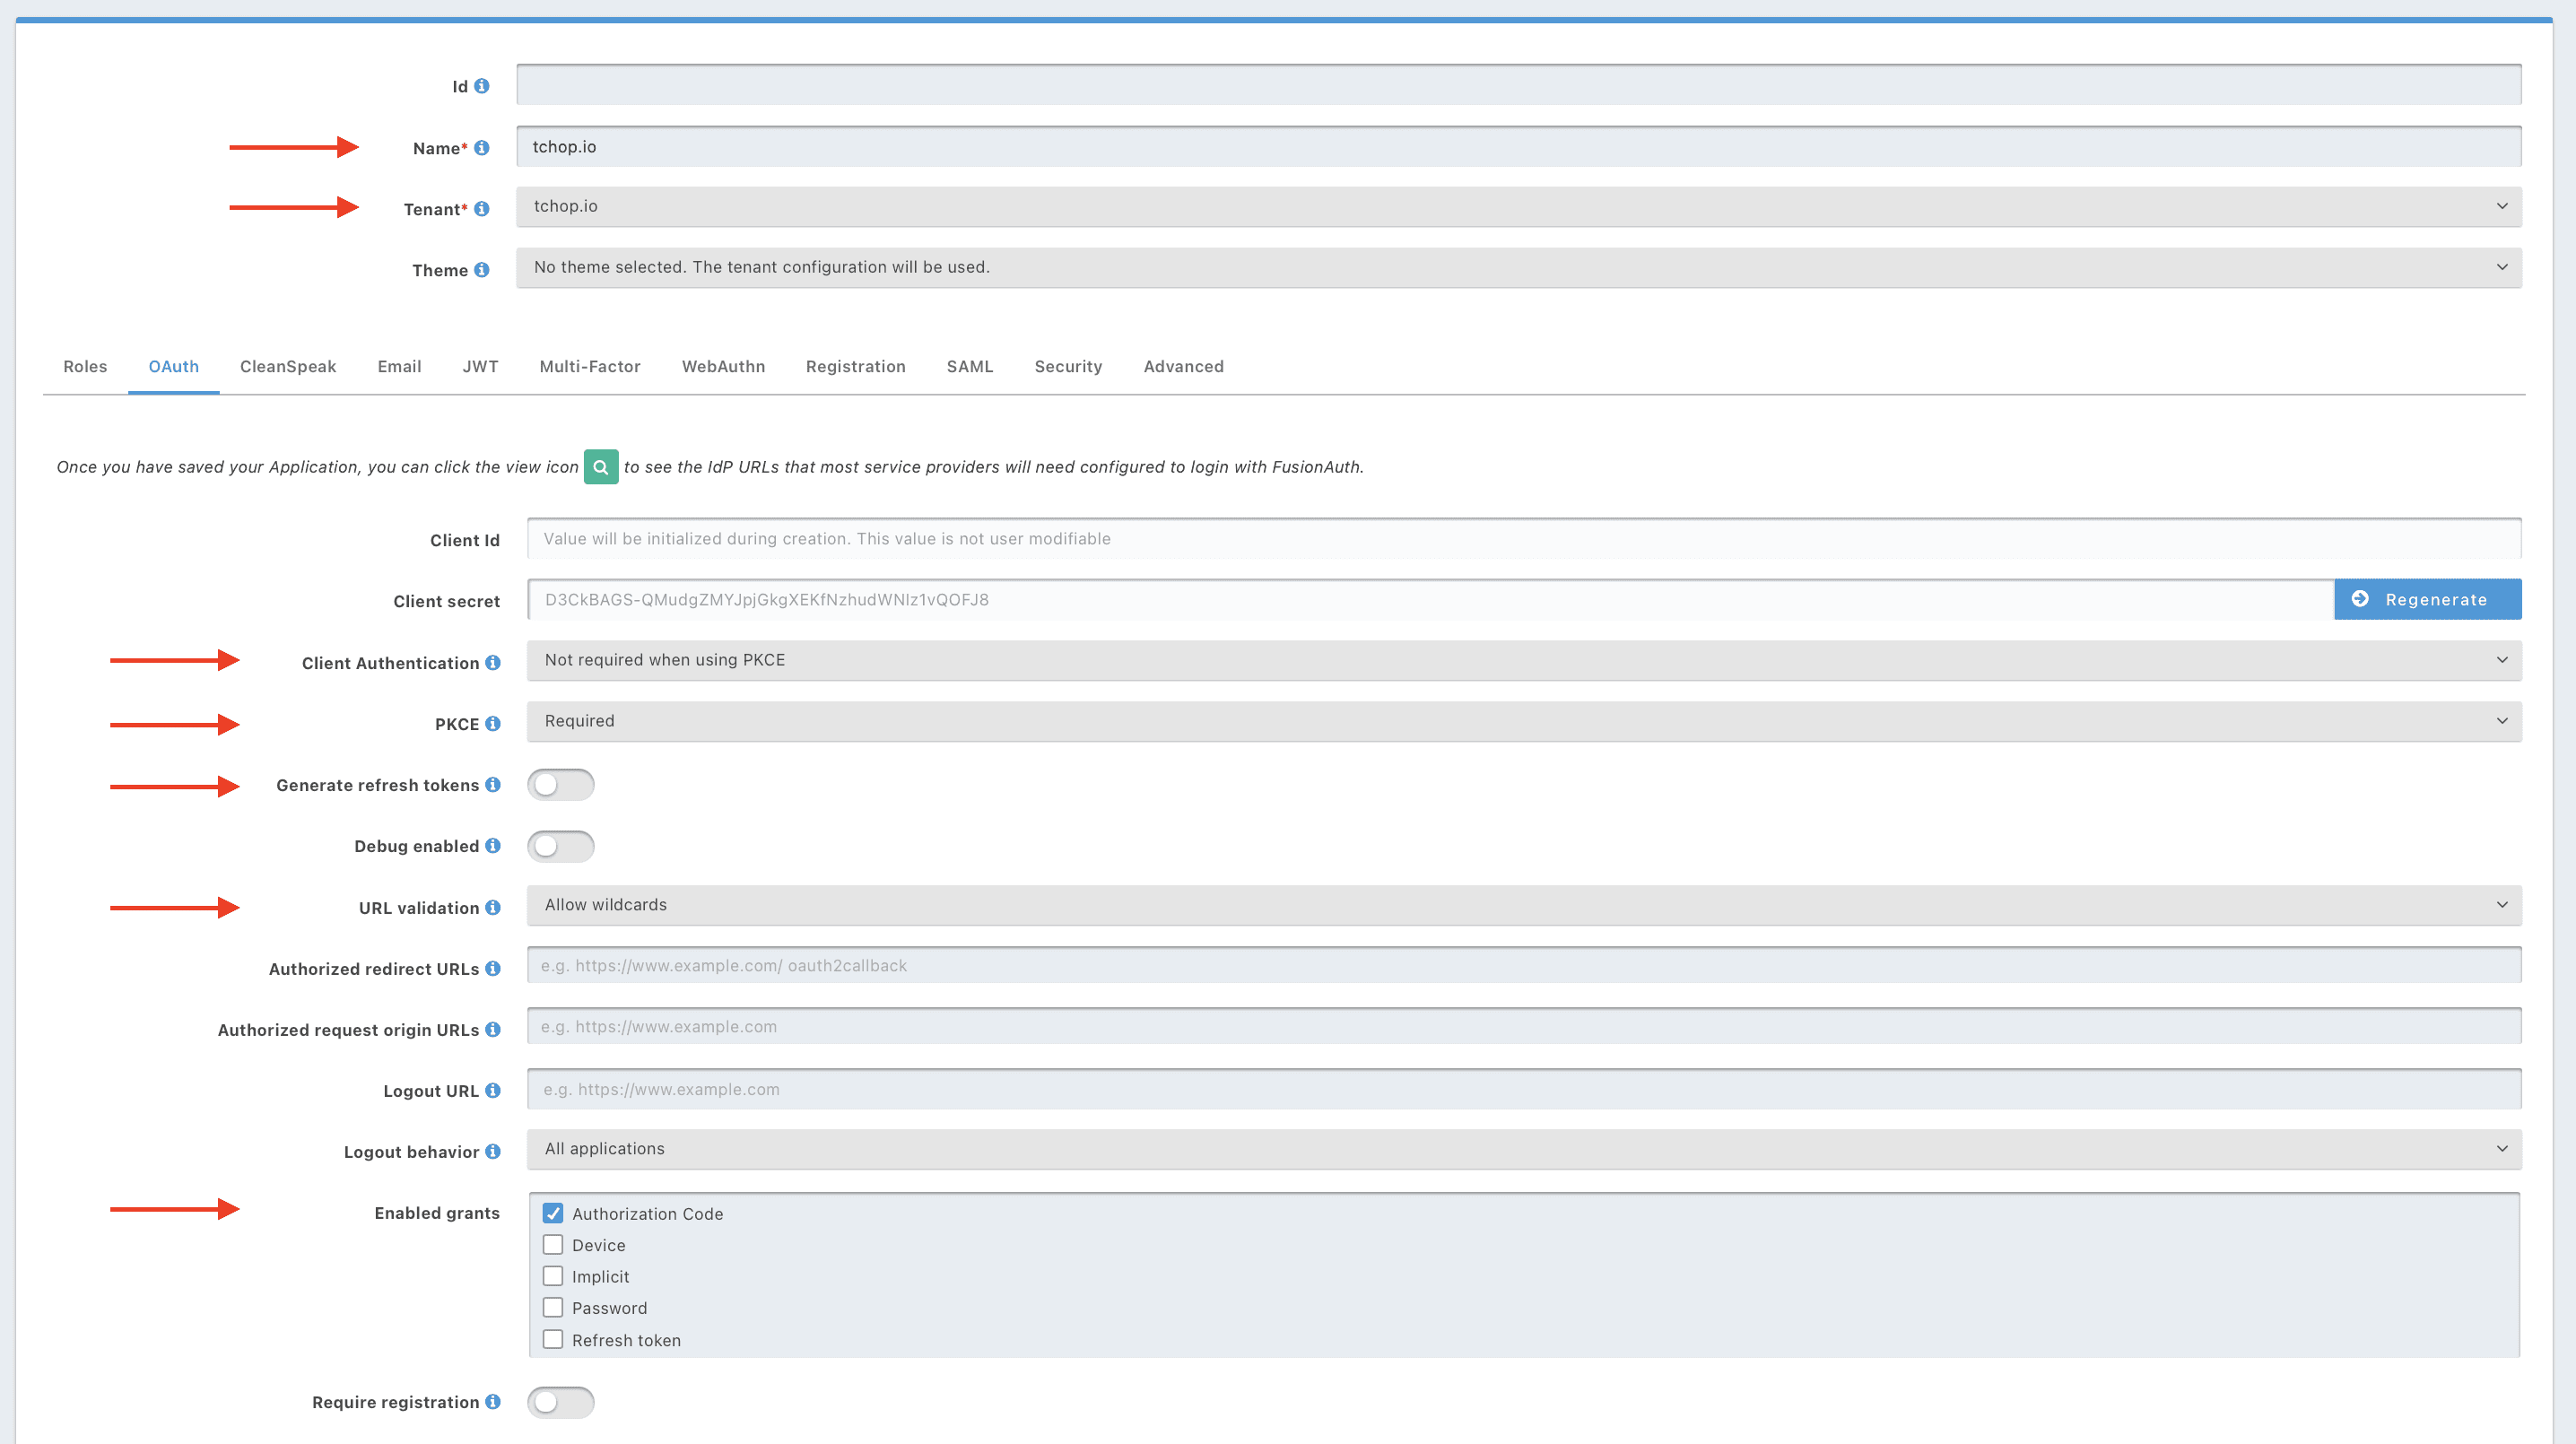Open the Theme dropdown
Screen dimensions: 2576x1444
click(1519, 268)
